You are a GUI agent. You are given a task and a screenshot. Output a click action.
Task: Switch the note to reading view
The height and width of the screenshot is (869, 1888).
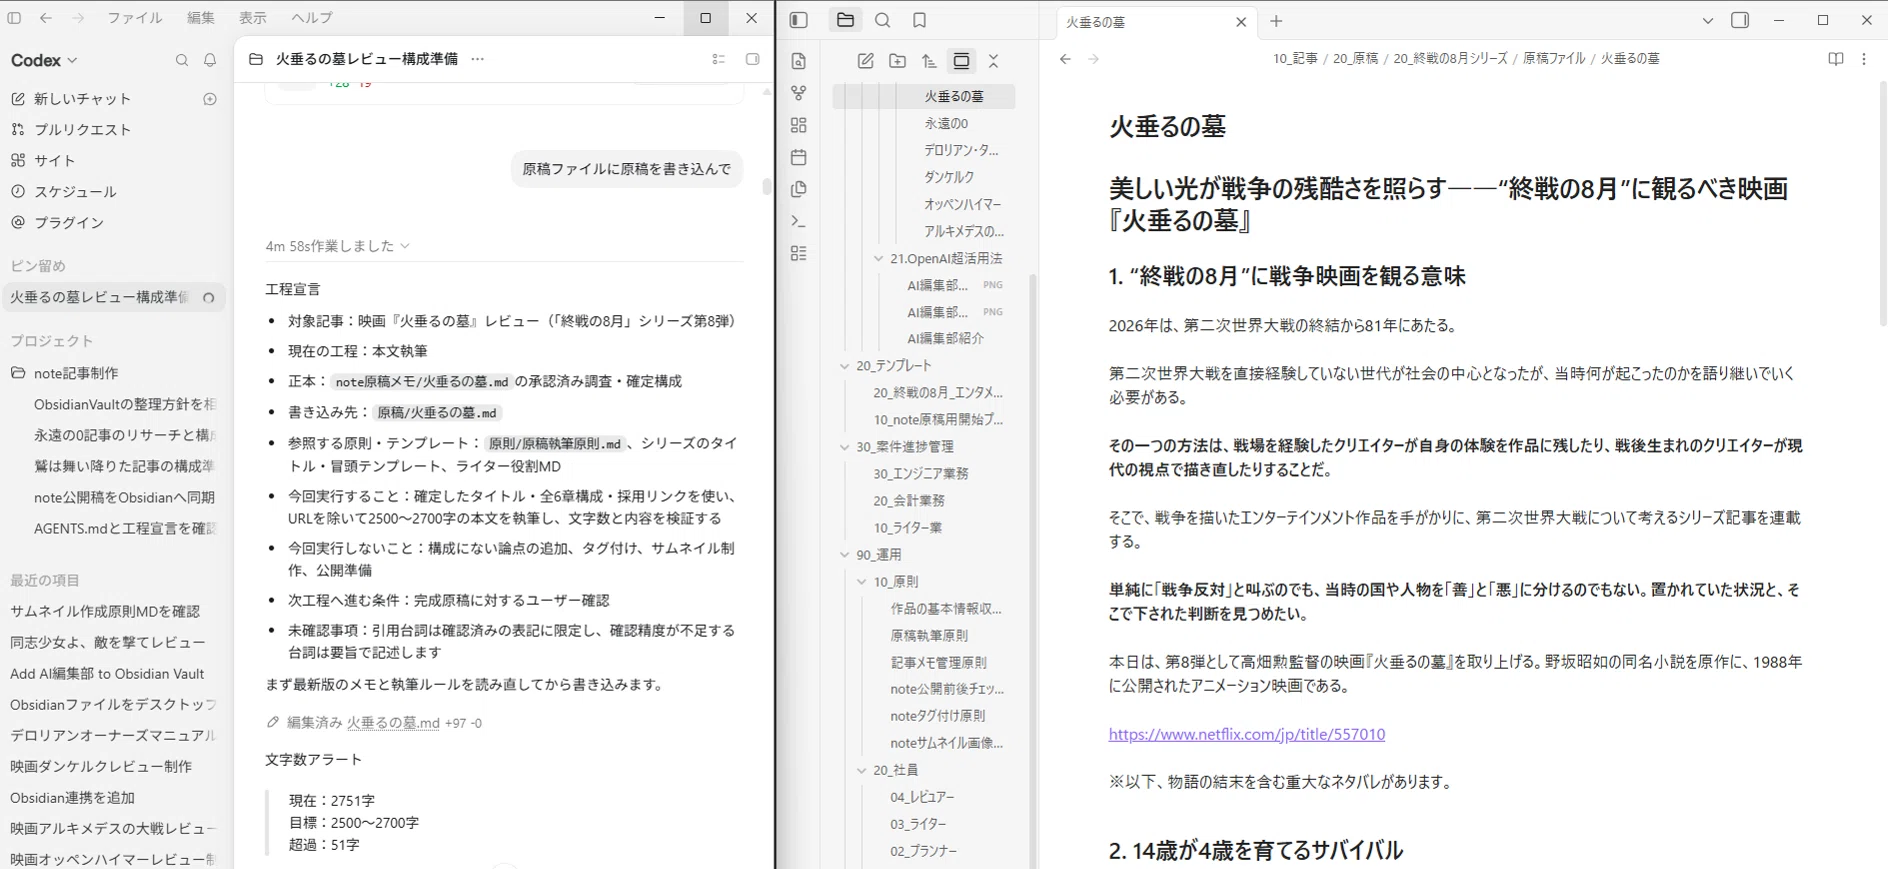pos(1836,59)
